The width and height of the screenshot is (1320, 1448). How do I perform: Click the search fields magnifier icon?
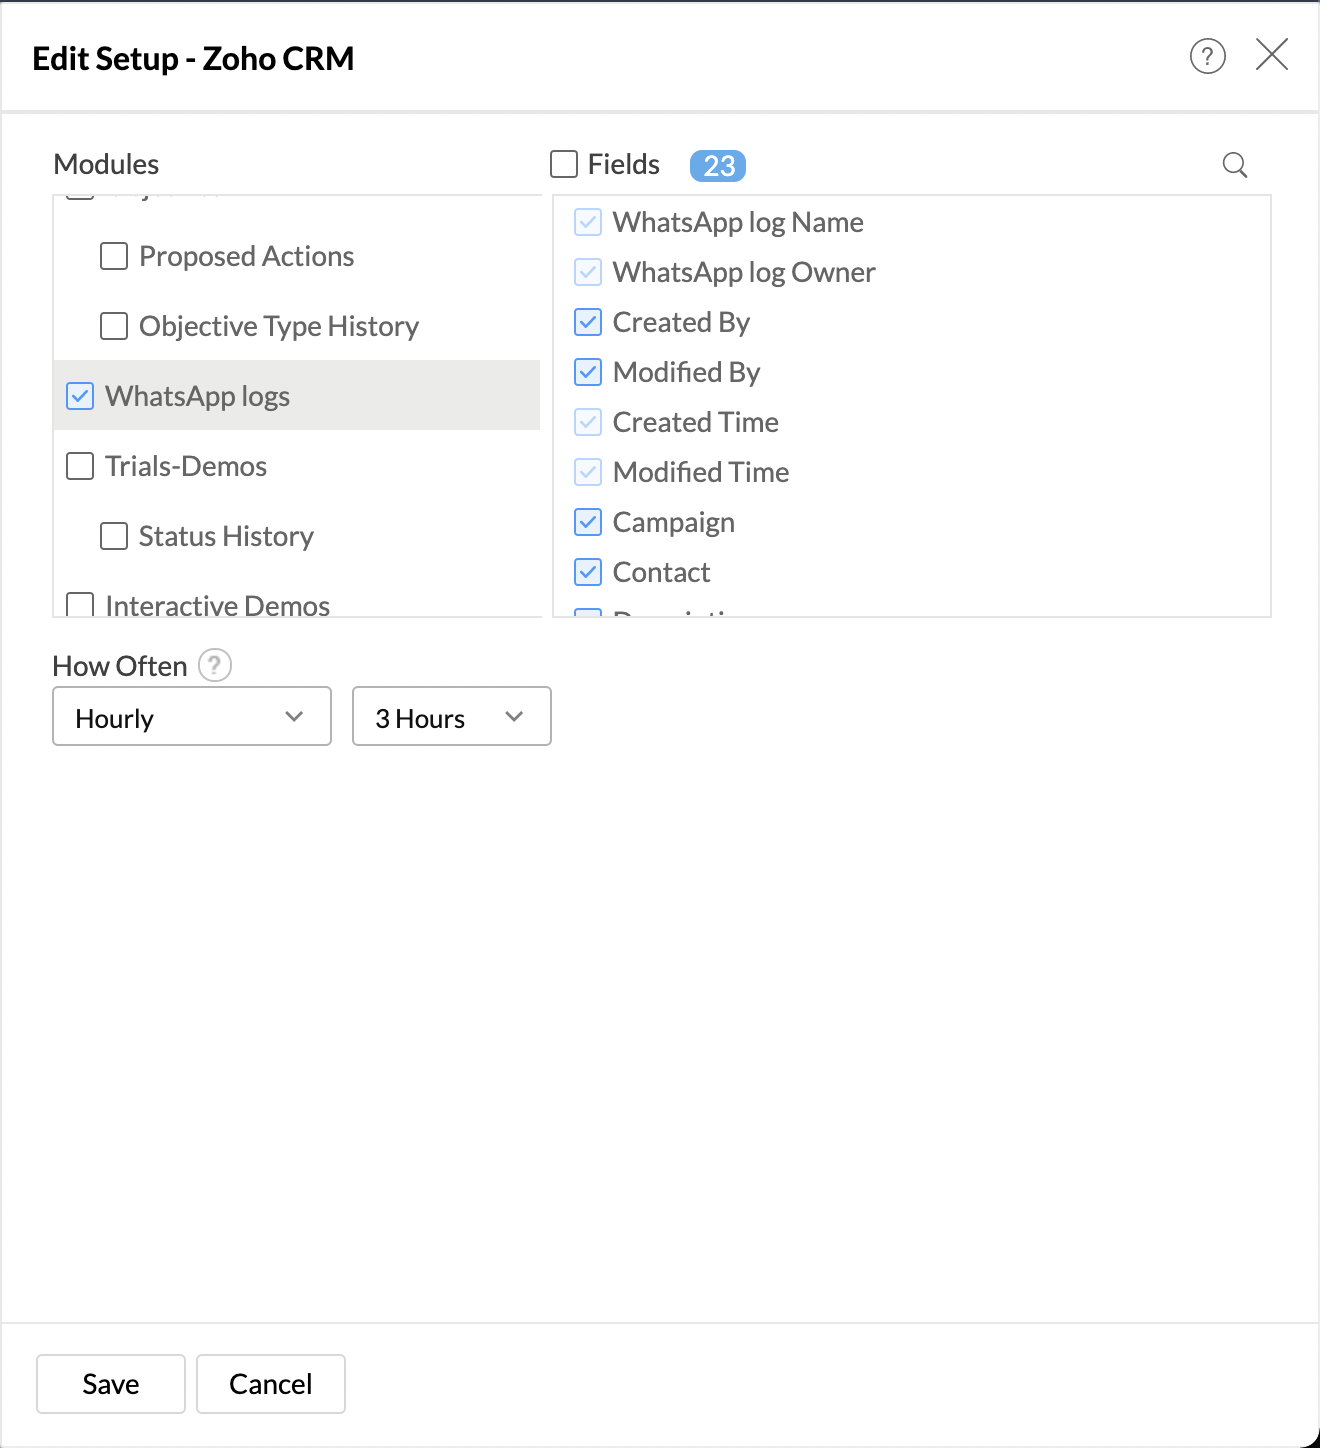(1235, 165)
